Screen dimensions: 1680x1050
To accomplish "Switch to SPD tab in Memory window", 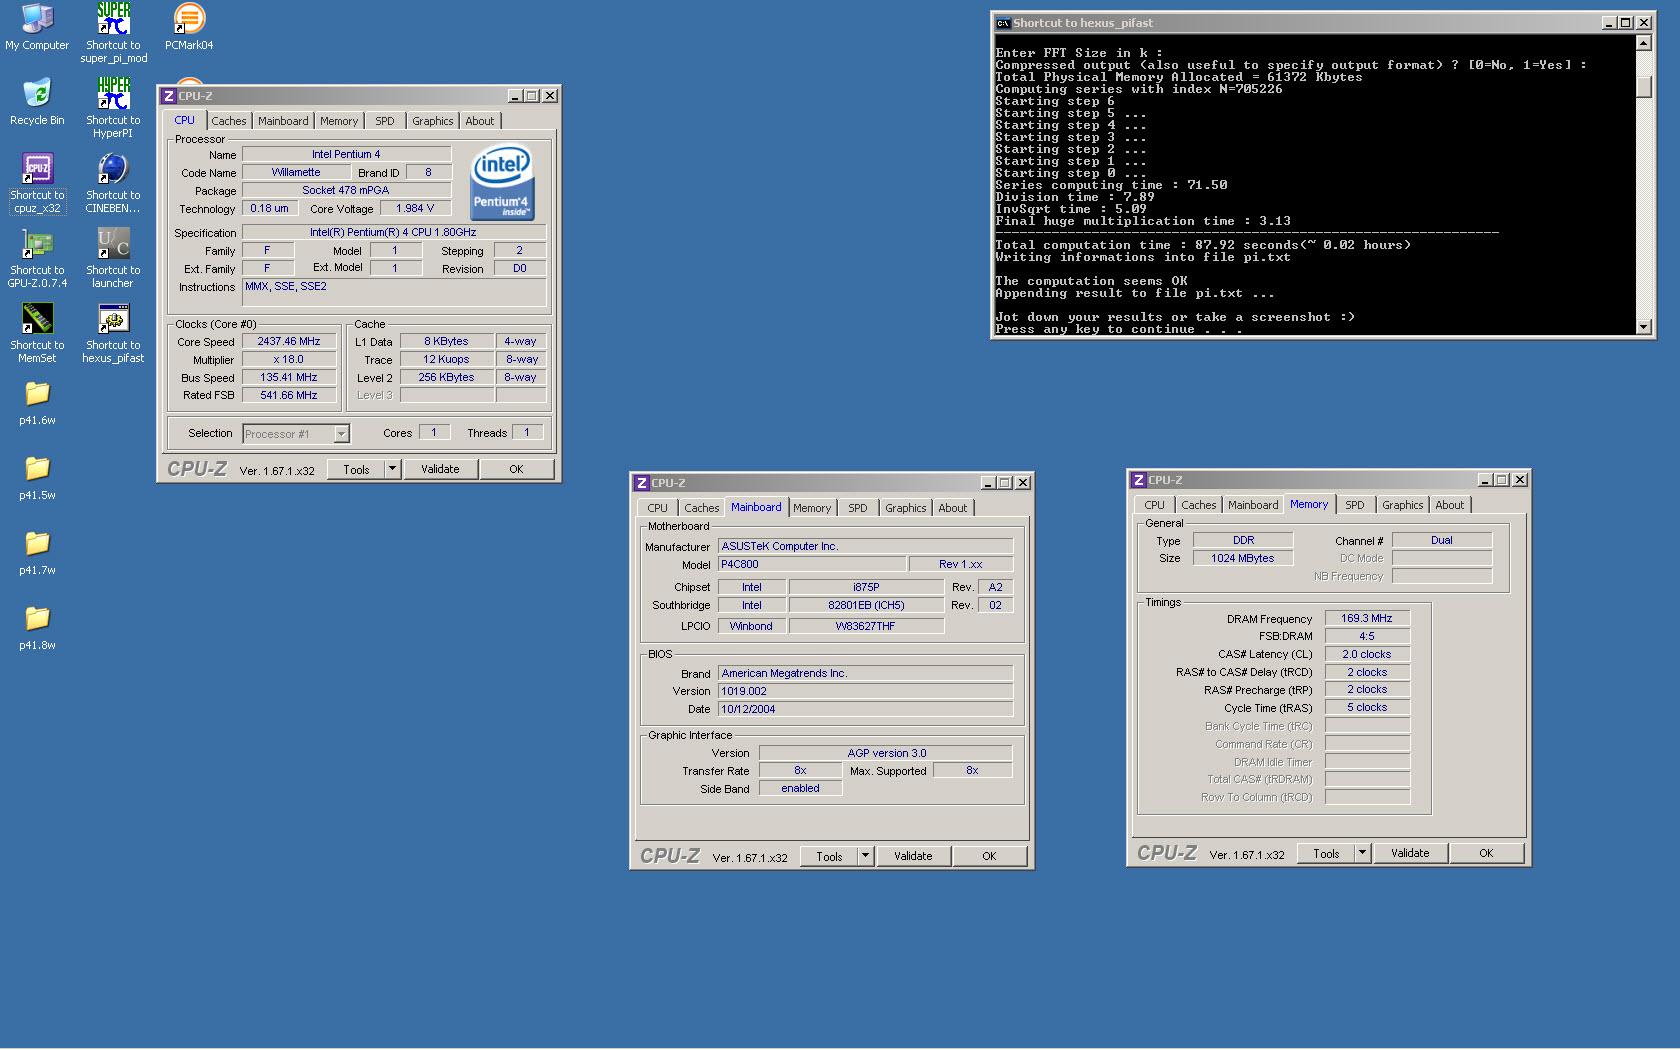I will (x=1355, y=505).
